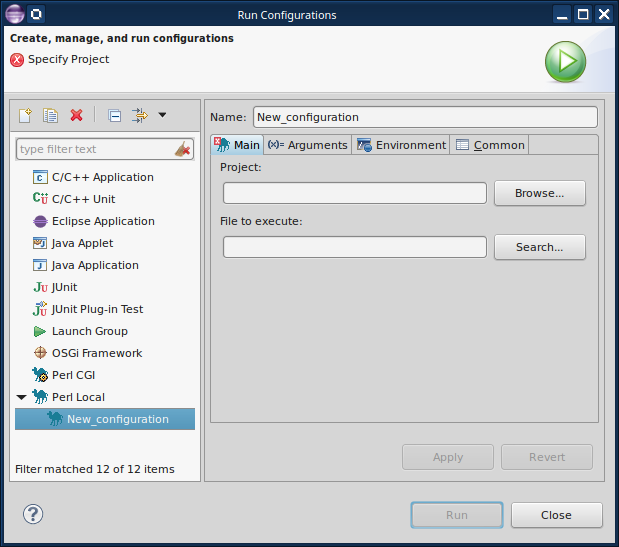Click the File to execute field
This screenshot has height=547, width=619.
tap(355, 247)
